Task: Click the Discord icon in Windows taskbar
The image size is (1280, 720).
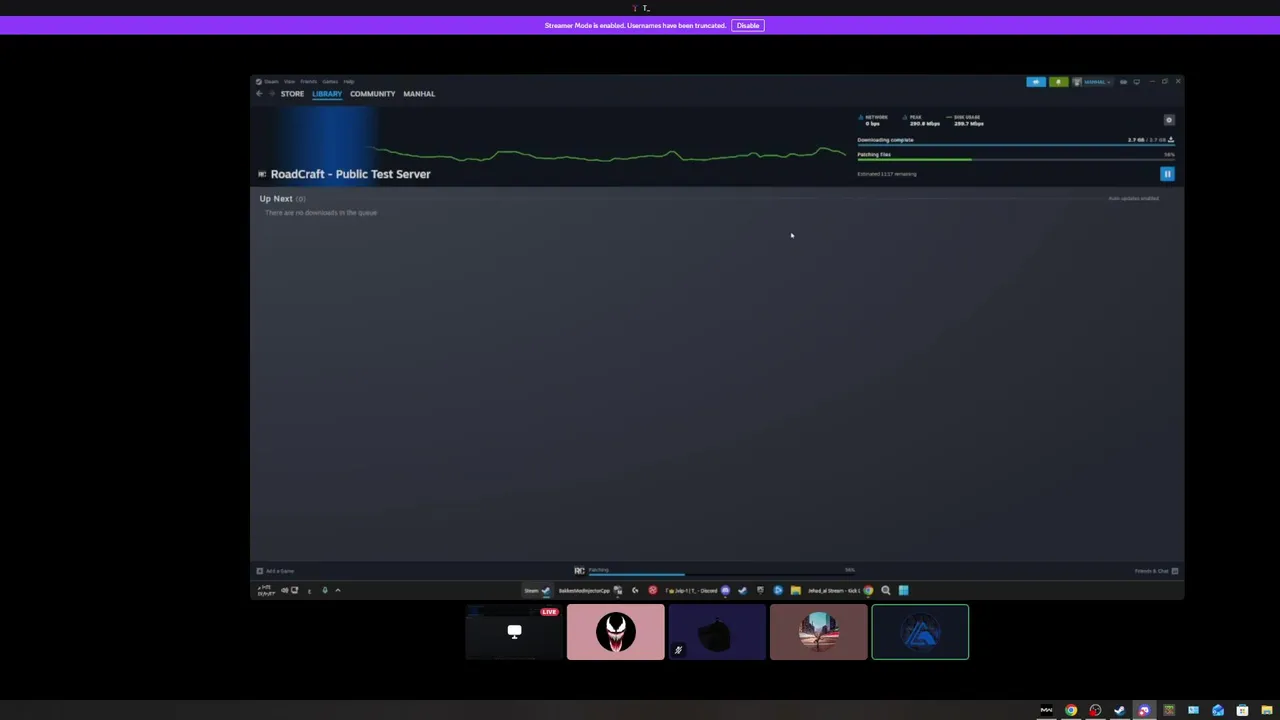Action: pyautogui.click(x=1144, y=710)
